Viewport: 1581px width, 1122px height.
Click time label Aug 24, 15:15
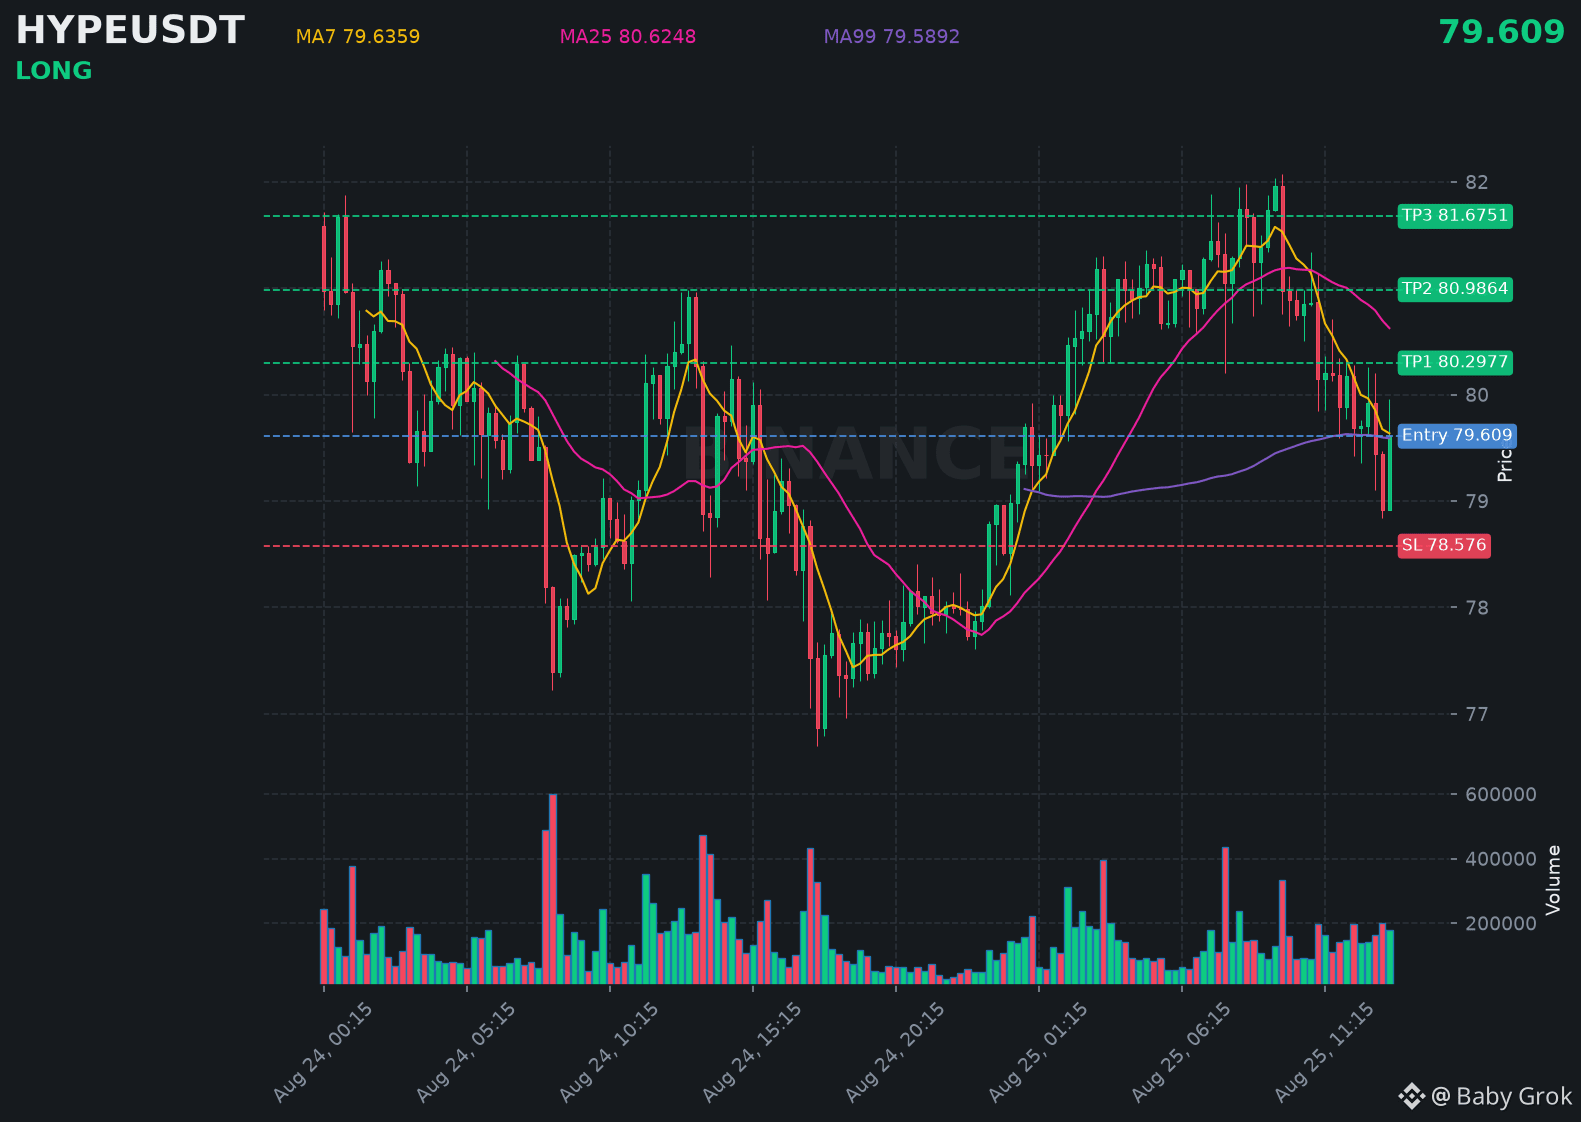(x=751, y=1053)
